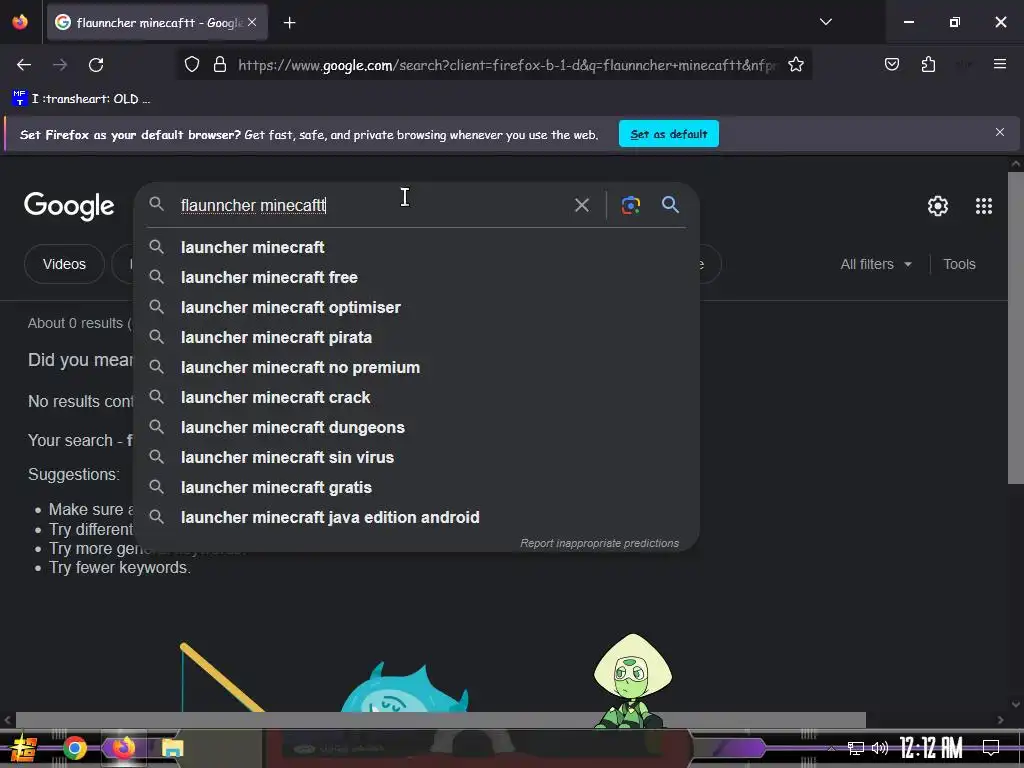Click the vertical page scrollbar thumb

tap(1015, 328)
